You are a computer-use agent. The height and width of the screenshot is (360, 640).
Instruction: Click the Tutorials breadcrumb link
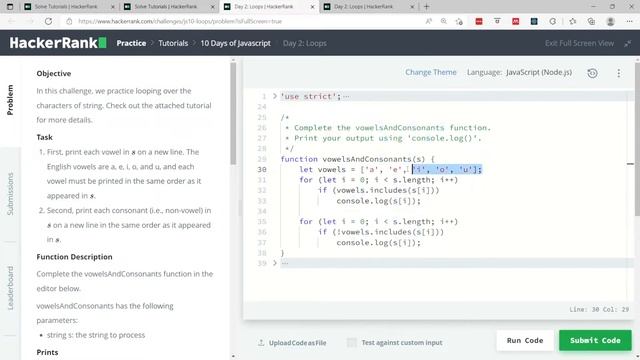(173, 43)
